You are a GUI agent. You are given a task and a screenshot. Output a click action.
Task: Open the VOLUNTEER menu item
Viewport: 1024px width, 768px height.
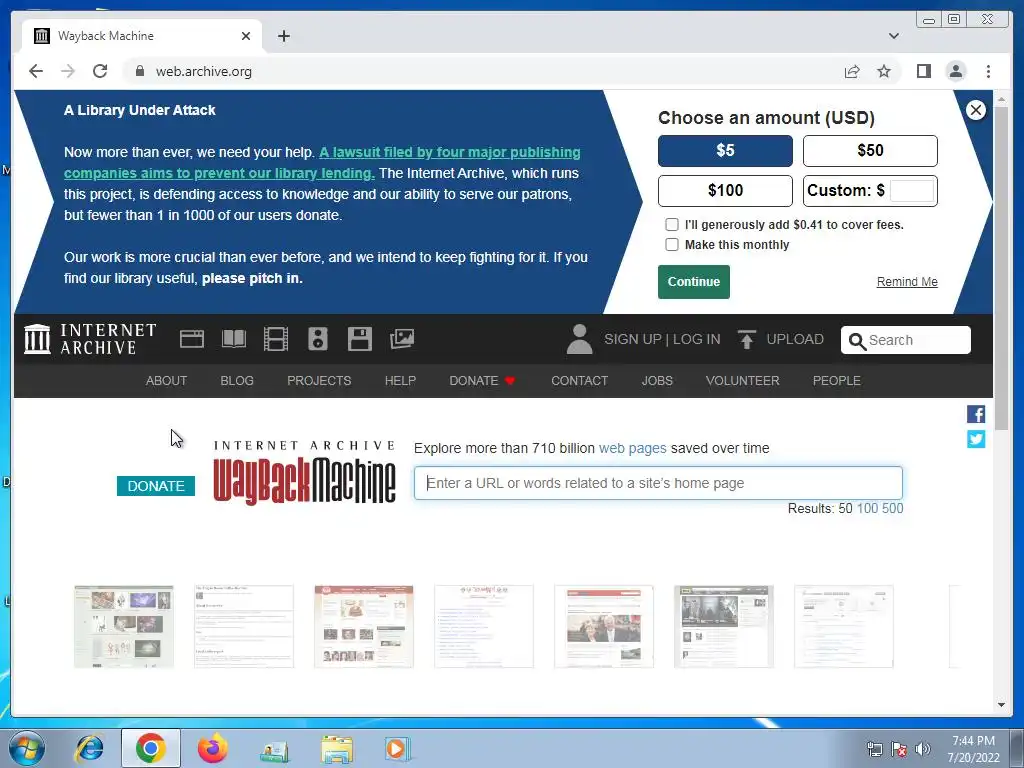point(742,381)
